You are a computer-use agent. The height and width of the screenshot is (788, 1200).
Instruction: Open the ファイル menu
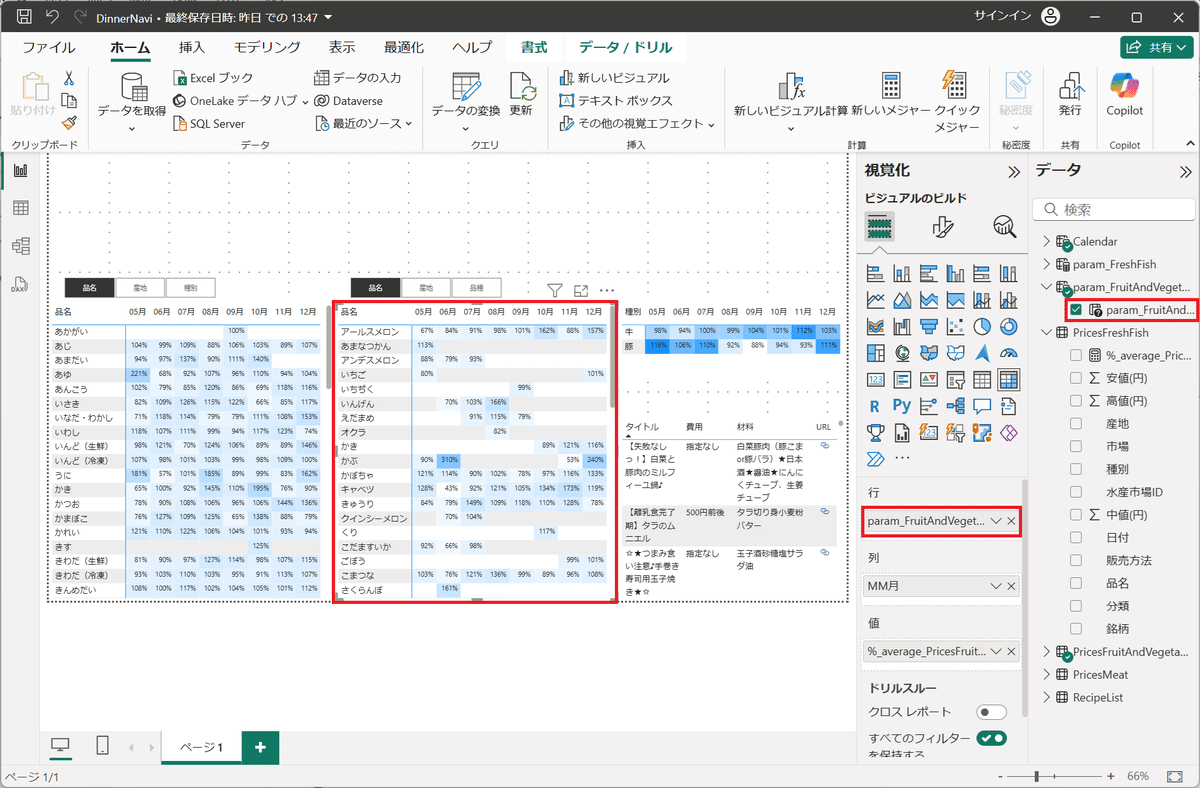[48, 47]
